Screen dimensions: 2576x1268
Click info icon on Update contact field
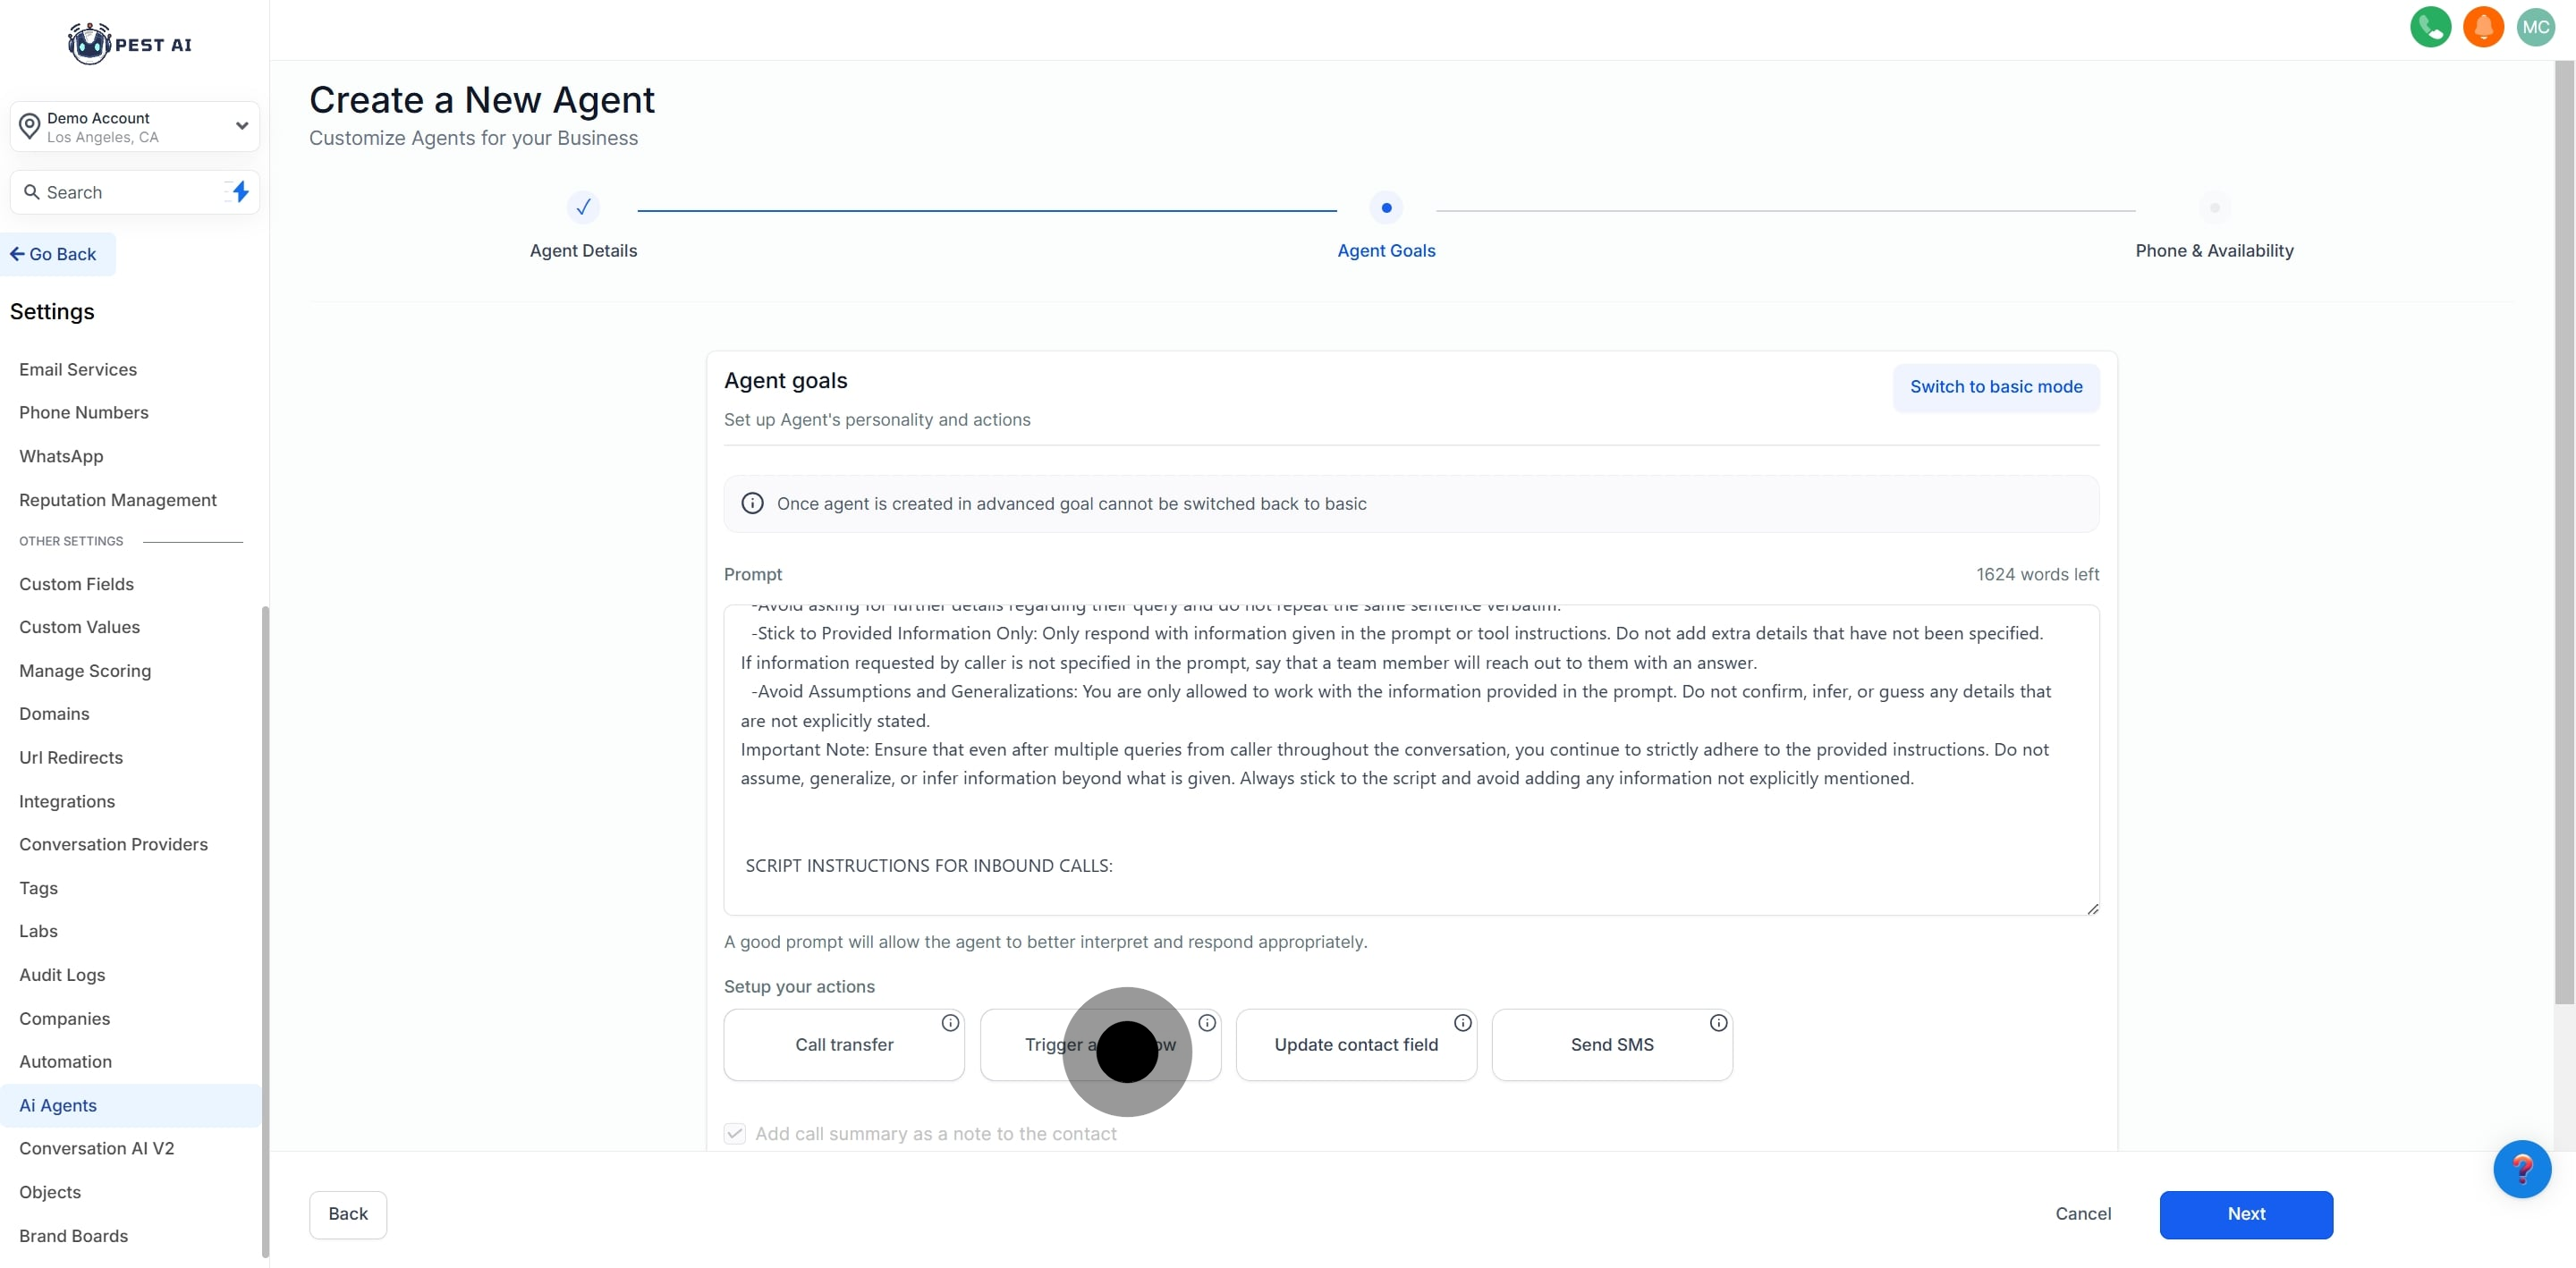point(1462,1022)
